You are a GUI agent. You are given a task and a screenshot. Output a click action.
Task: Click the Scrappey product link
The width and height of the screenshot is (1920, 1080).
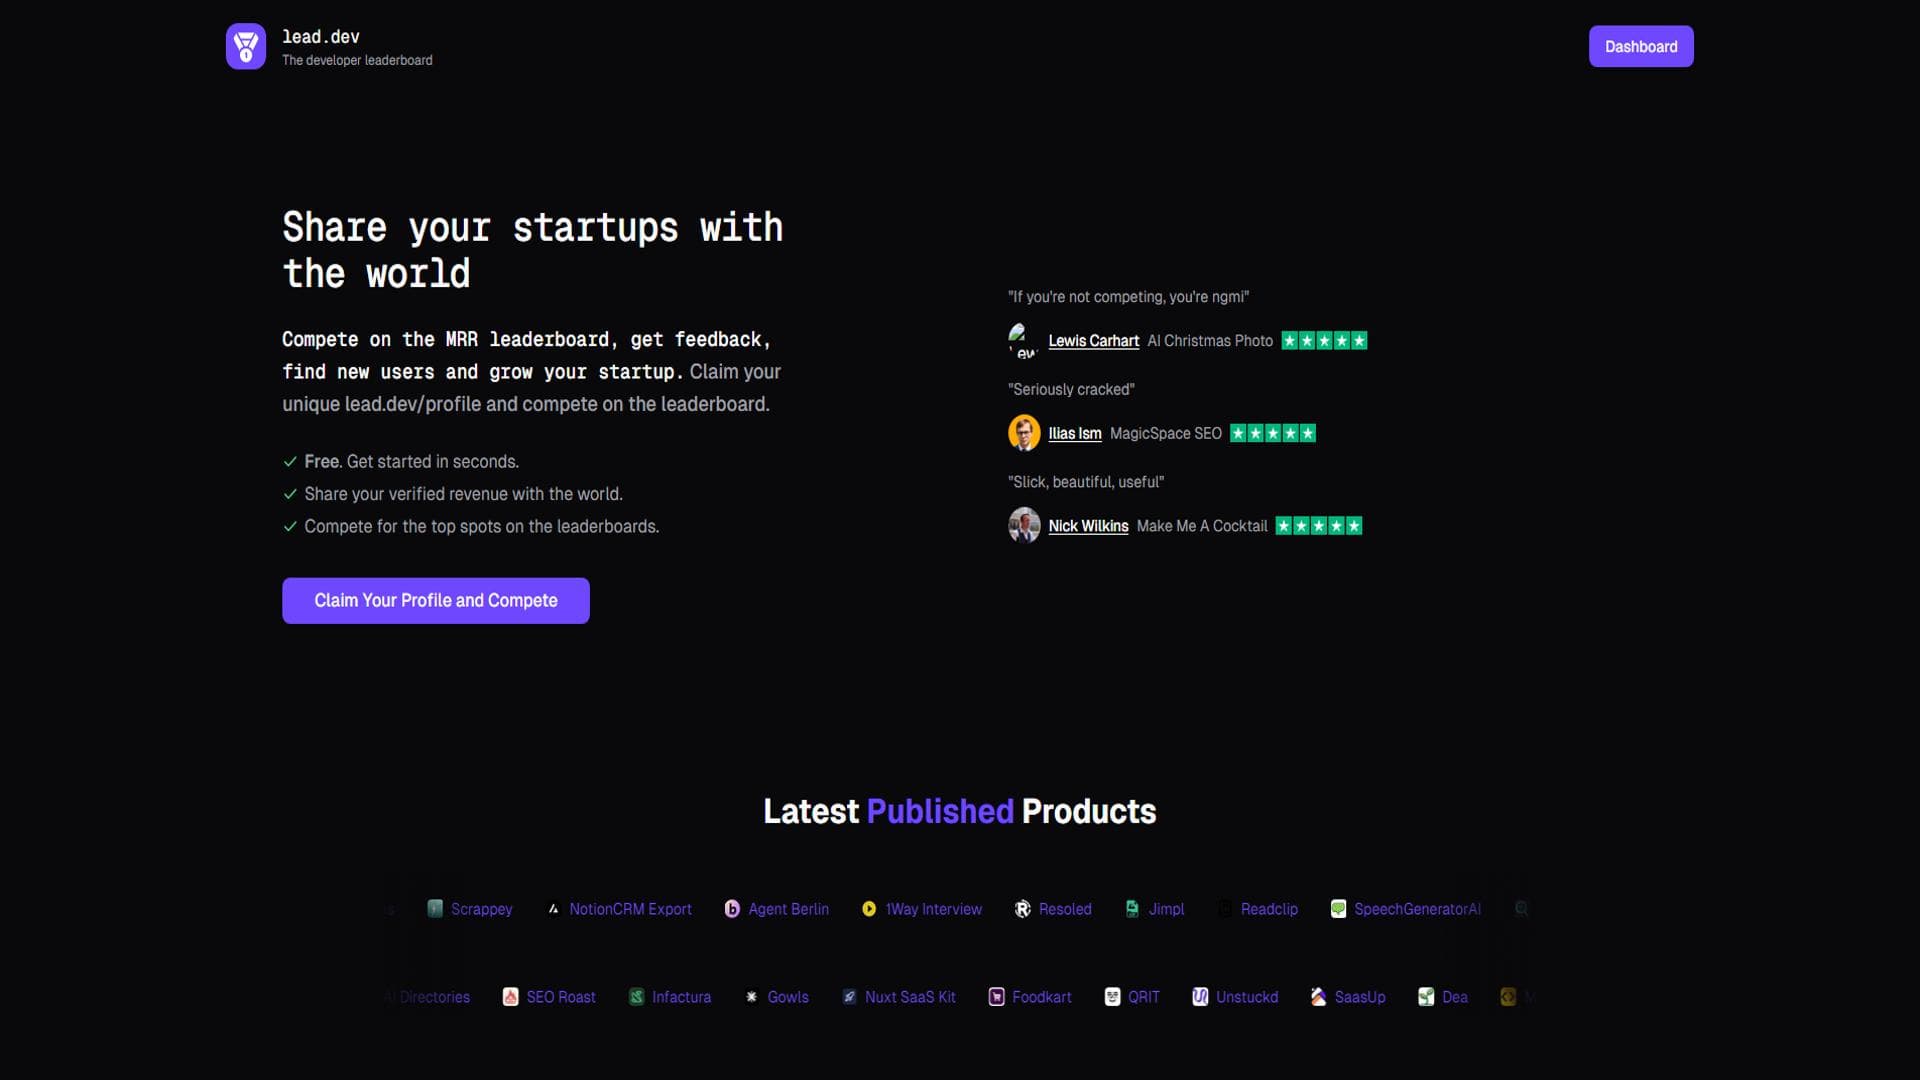click(481, 909)
